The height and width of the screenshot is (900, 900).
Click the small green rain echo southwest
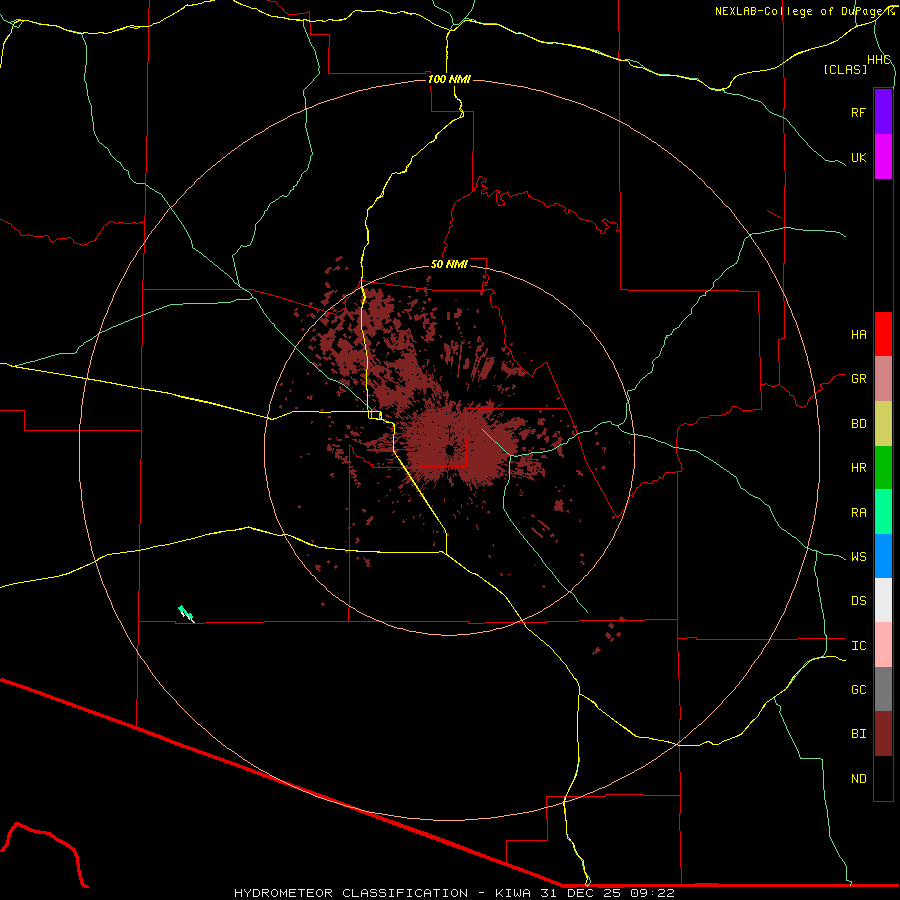pyautogui.click(x=186, y=614)
